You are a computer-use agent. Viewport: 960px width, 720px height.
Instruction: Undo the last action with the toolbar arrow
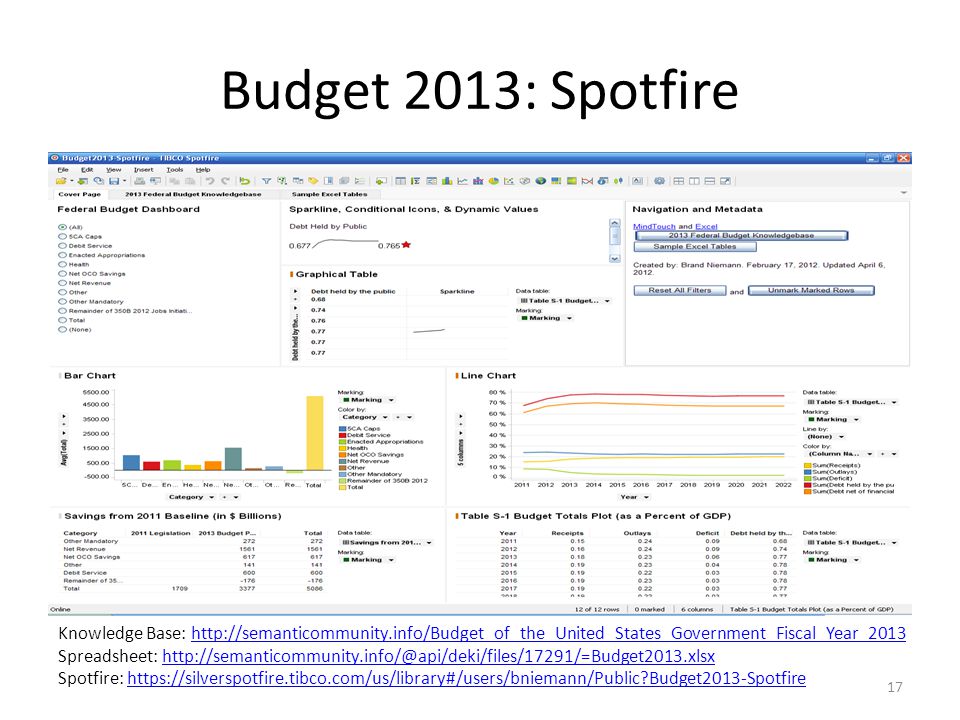pos(210,181)
